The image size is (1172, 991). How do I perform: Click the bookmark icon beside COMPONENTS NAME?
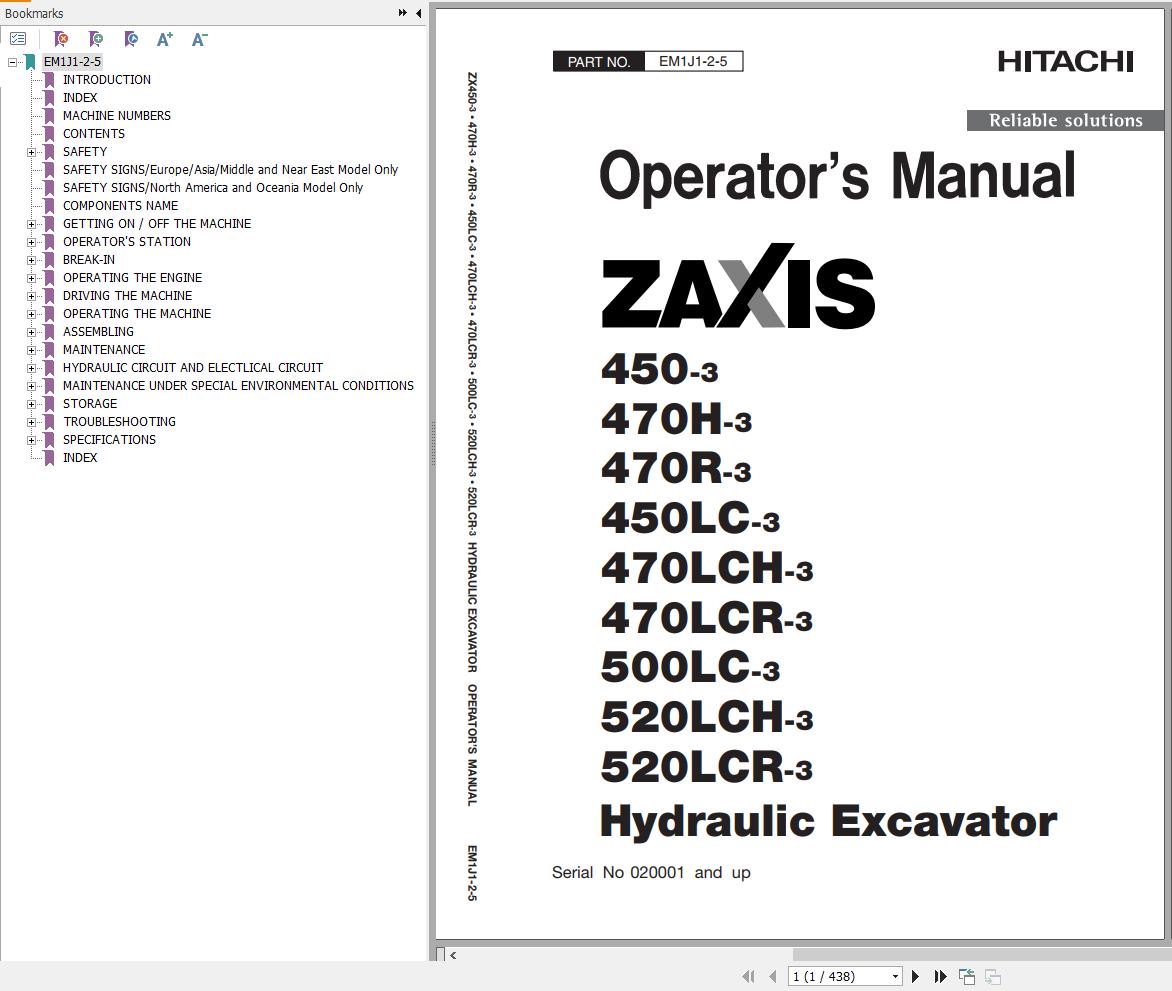(x=49, y=206)
